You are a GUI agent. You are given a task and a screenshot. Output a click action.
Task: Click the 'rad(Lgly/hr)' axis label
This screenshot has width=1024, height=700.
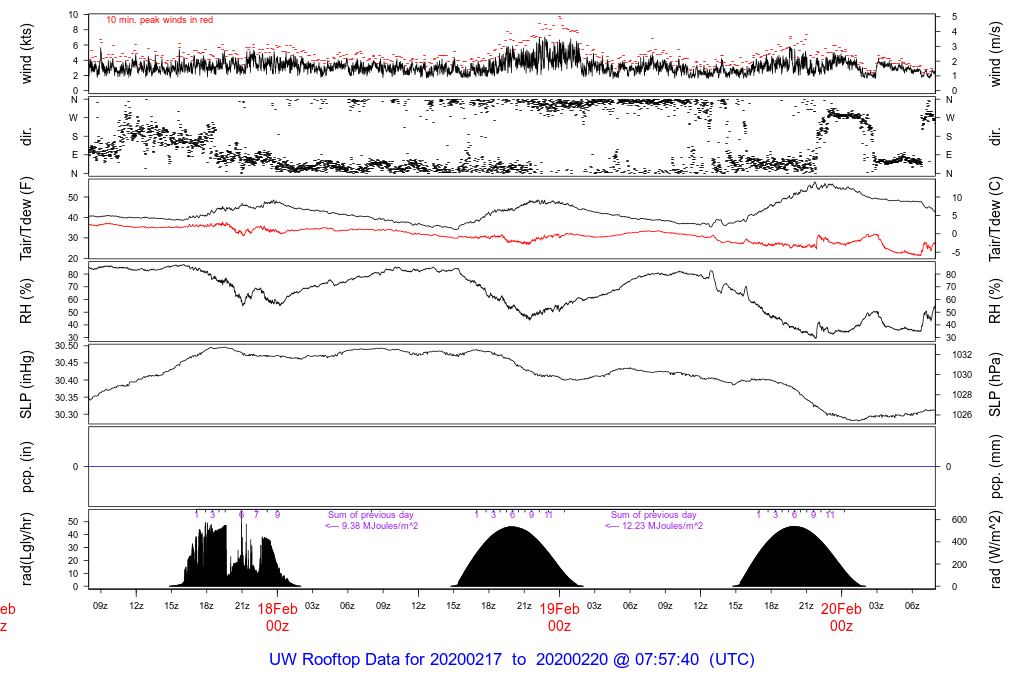(x=26, y=549)
